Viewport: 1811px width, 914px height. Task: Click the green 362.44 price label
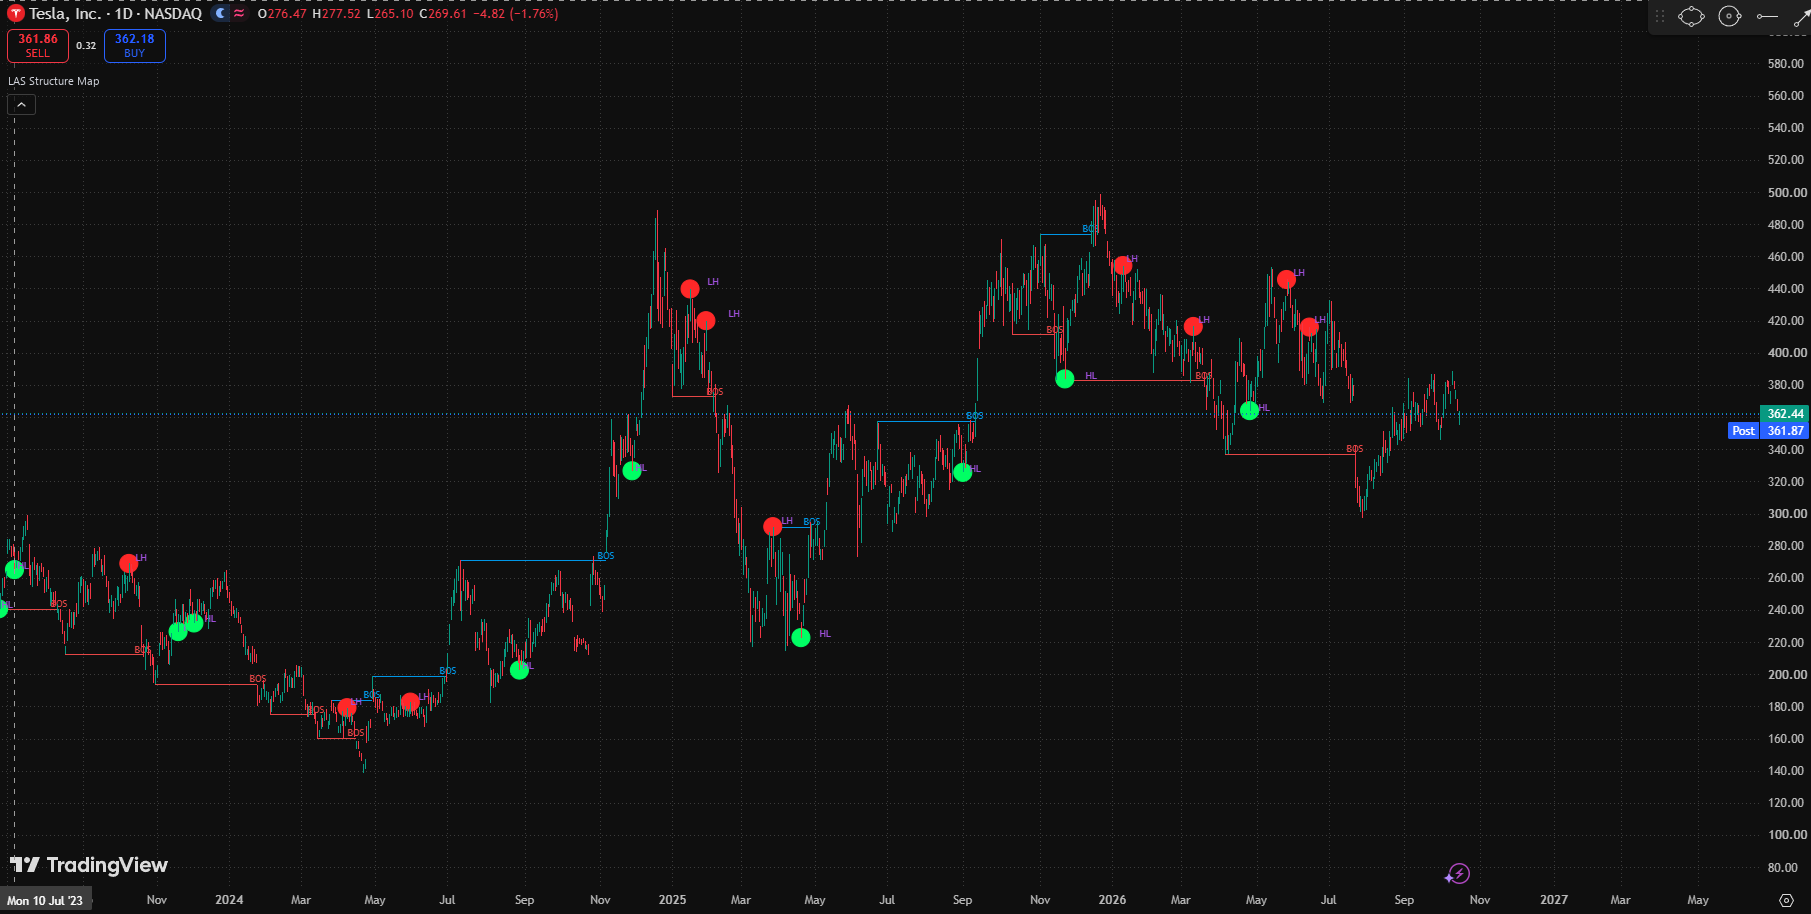click(1785, 414)
